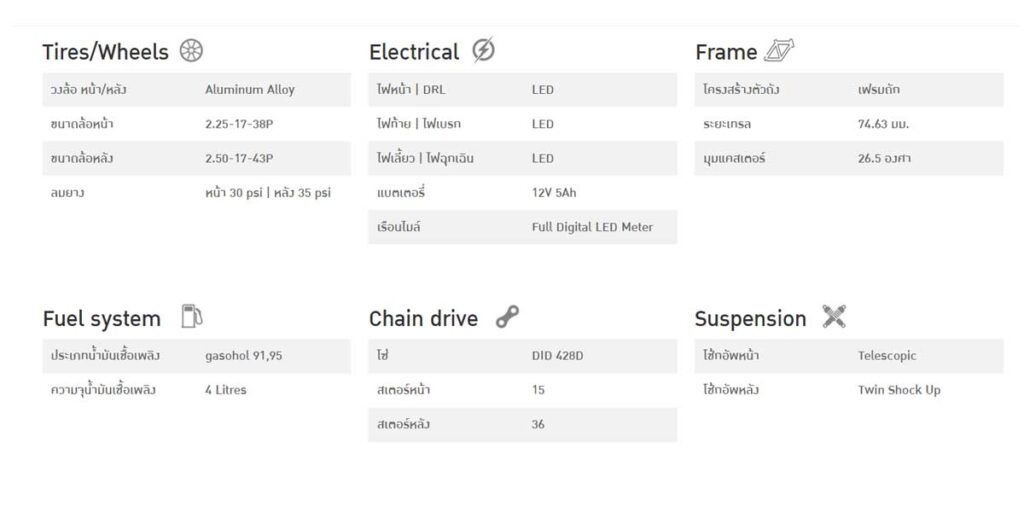Click the frame icon beside Frame heading
Screen dimensions: 1024x512
coord(779,50)
